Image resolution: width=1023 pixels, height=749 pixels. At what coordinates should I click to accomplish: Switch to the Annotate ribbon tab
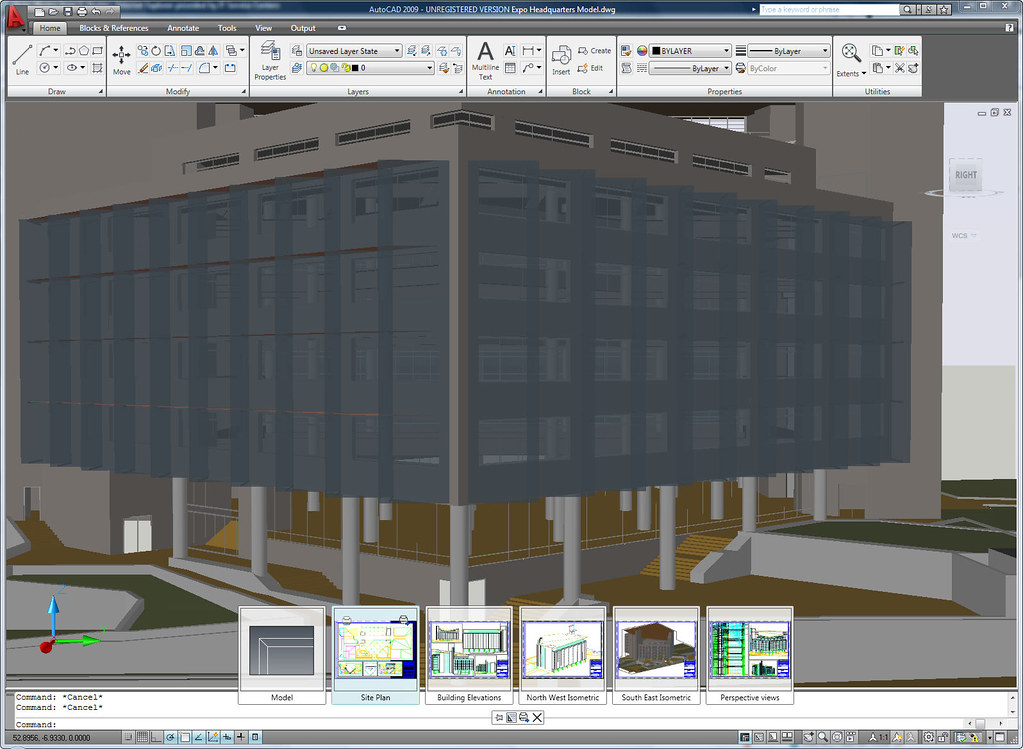coord(183,28)
